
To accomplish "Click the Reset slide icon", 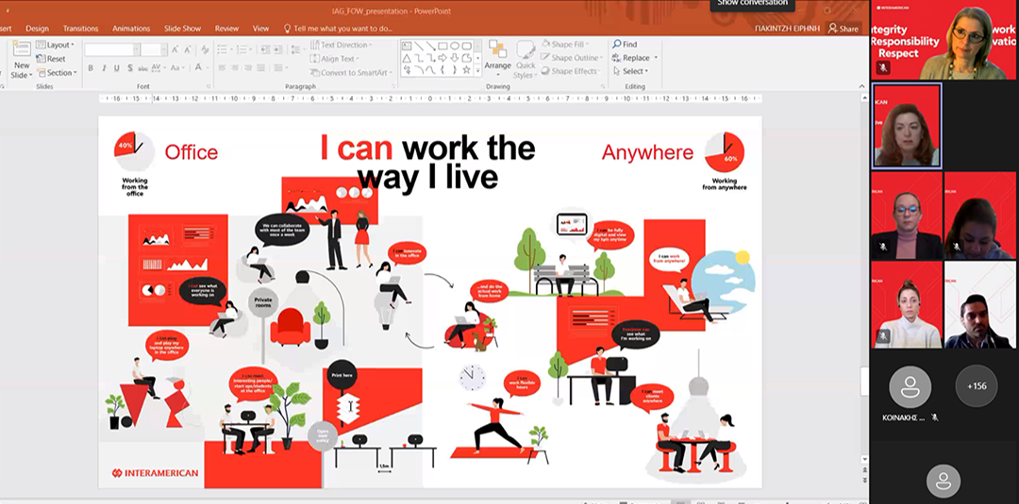I will click(40, 58).
